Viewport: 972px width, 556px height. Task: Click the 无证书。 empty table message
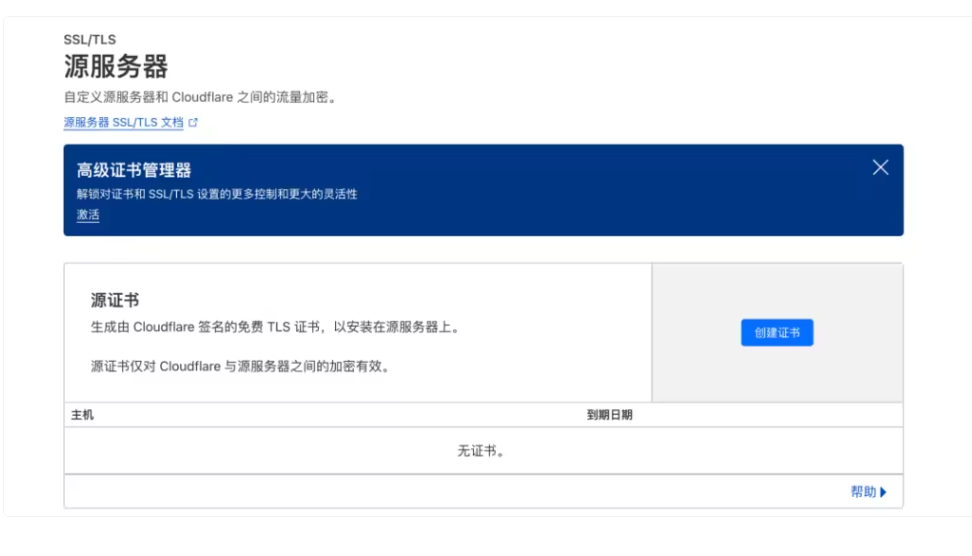(x=482, y=451)
